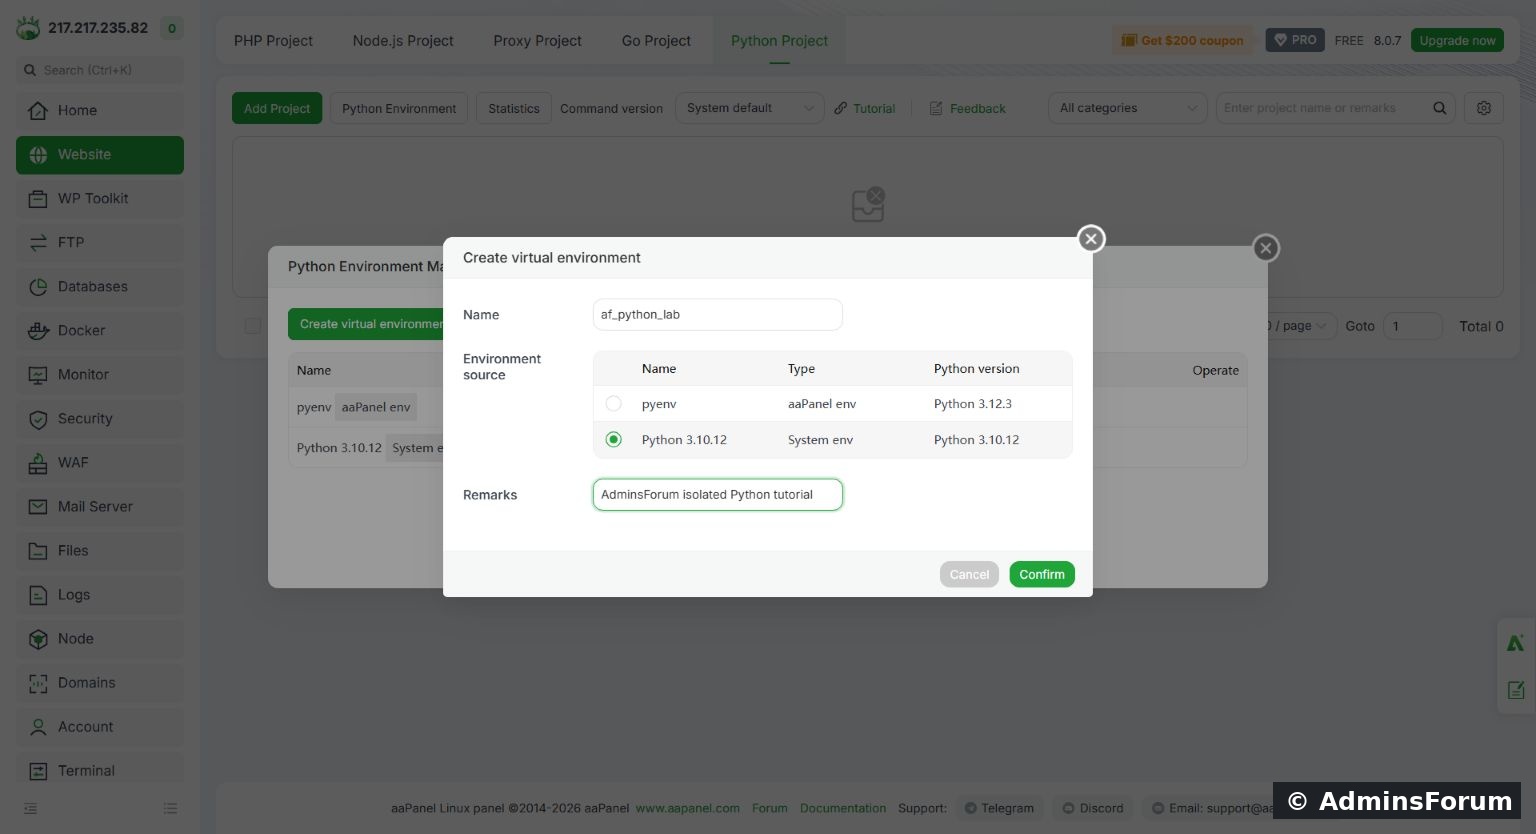This screenshot has height=834, width=1536.
Task: Open Home from the sidebar
Action: point(100,110)
